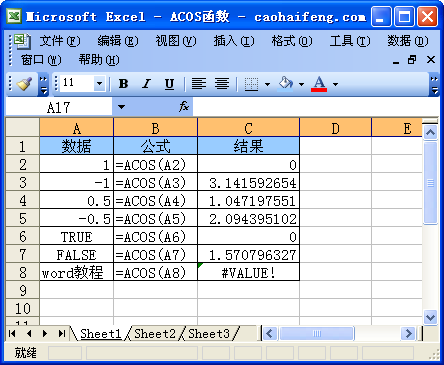
Task: Select column C header
Action: coord(248,128)
